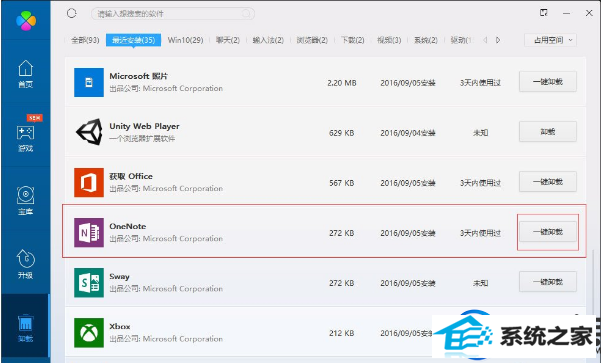Open the Home (首页) sidebar icon
Viewport: 601px width, 363px height.
pos(25,74)
